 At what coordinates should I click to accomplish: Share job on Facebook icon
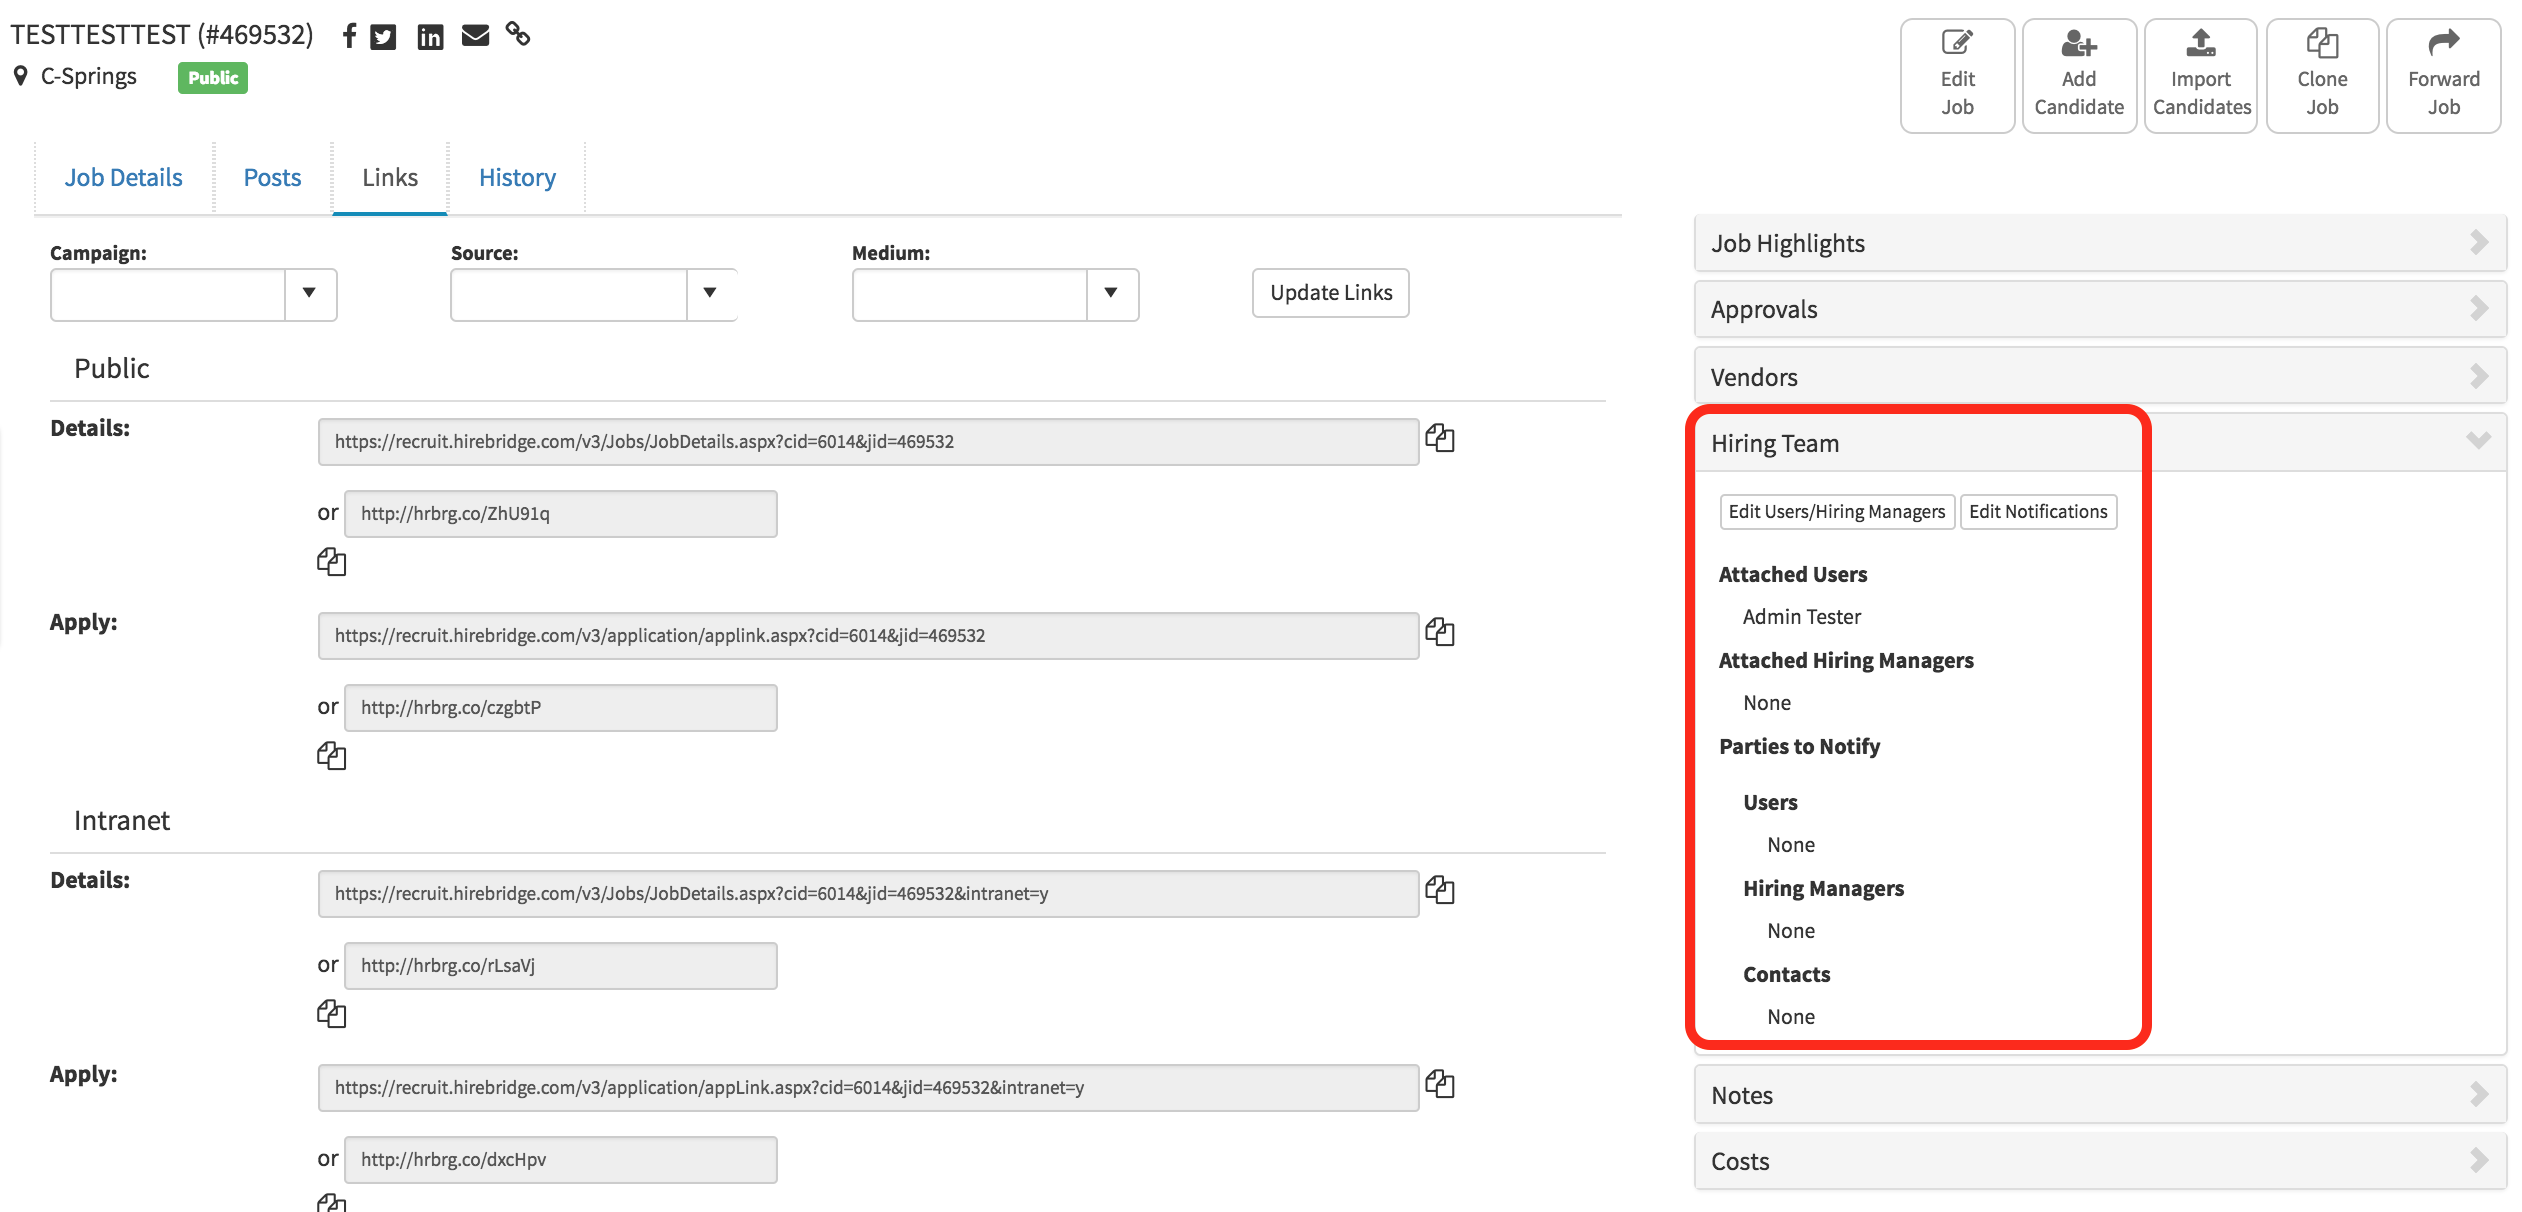pyautogui.click(x=349, y=37)
